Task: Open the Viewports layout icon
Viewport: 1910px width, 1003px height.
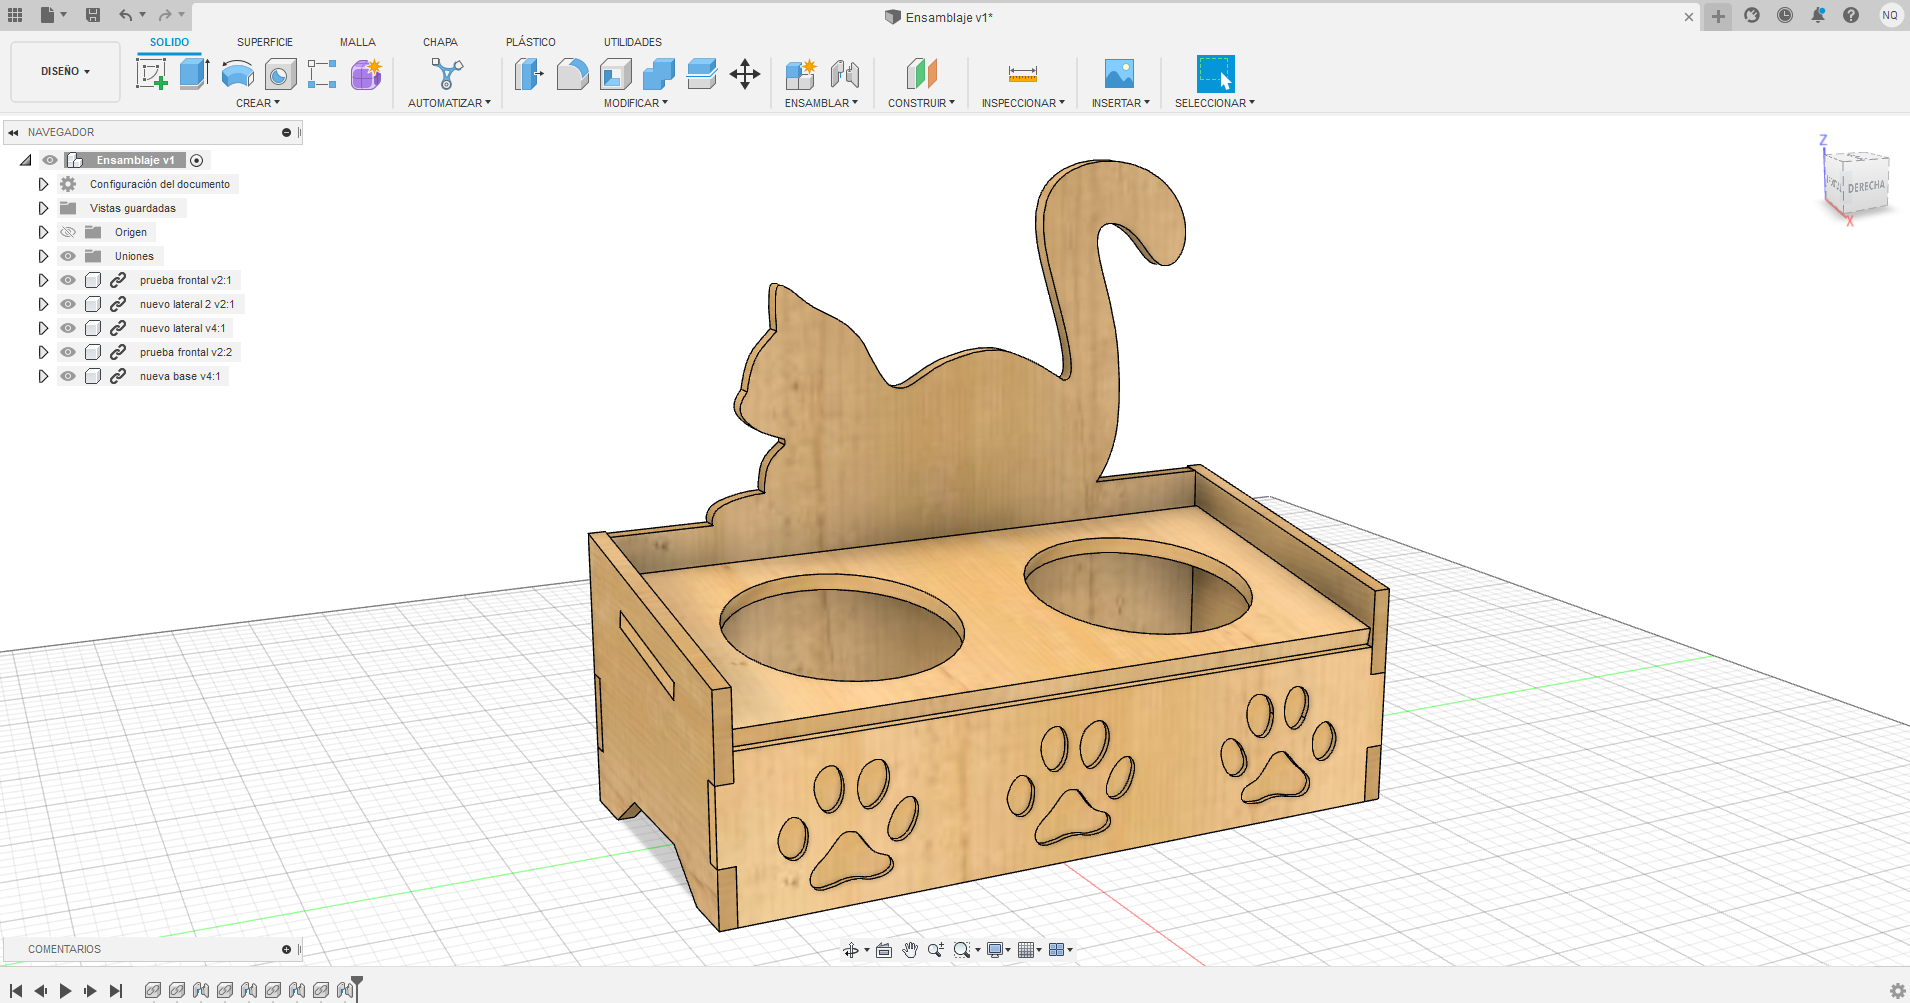Action: tap(1056, 950)
